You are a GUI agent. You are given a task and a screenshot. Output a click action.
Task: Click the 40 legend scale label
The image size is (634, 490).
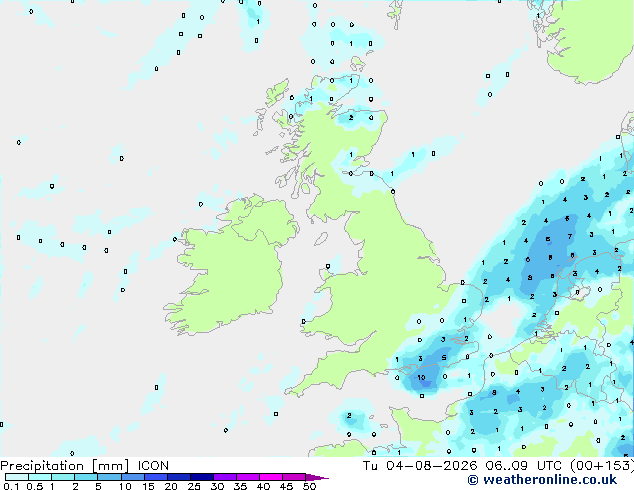click(263, 486)
